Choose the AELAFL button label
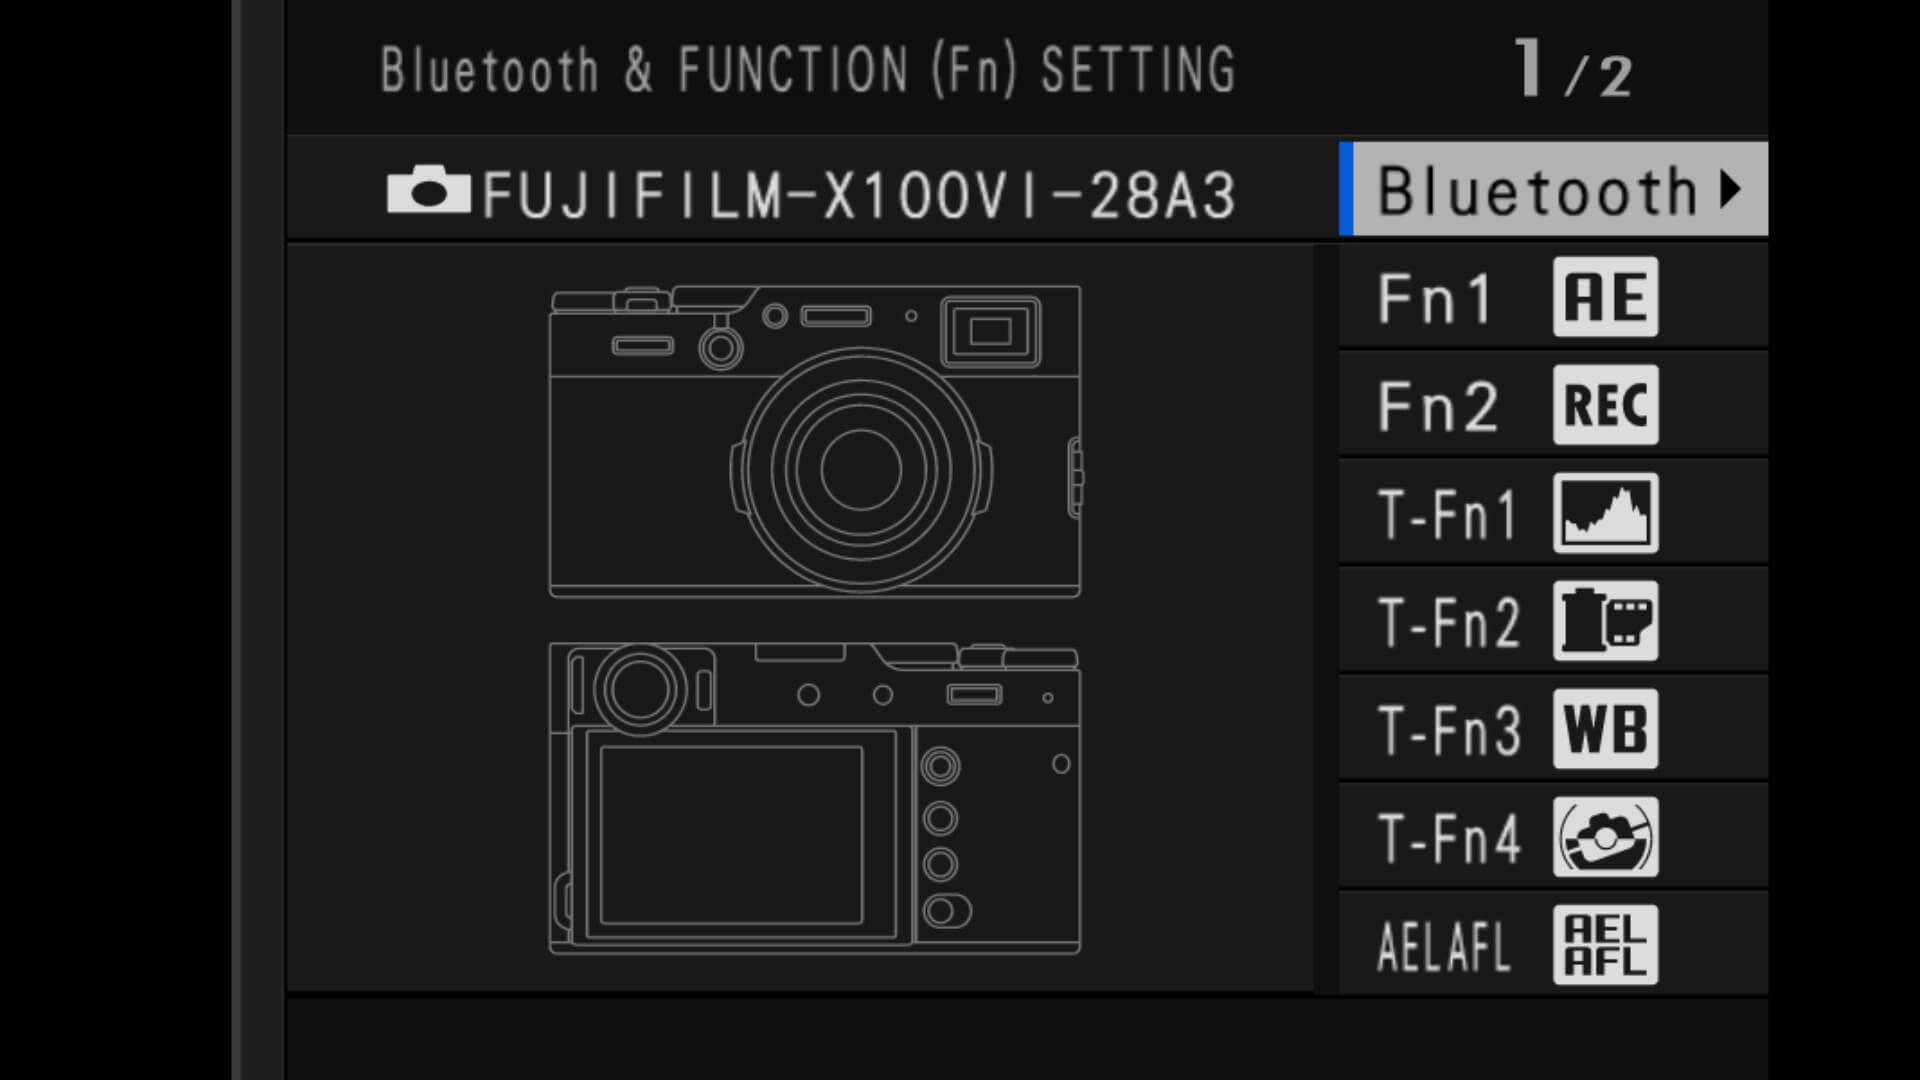The height and width of the screenshot is (1080, 1920). [x=1443, y=946]
